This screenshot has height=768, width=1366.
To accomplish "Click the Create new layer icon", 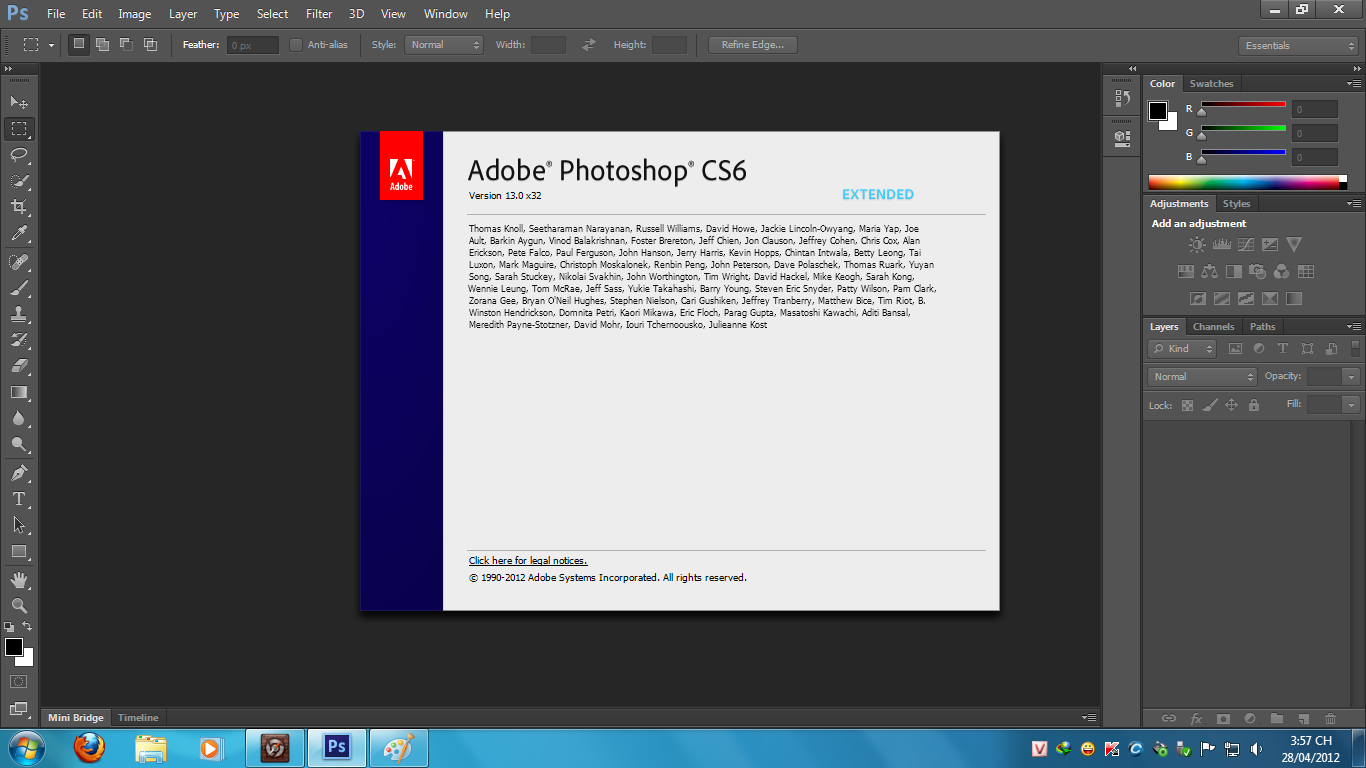I will [1303, 718].
